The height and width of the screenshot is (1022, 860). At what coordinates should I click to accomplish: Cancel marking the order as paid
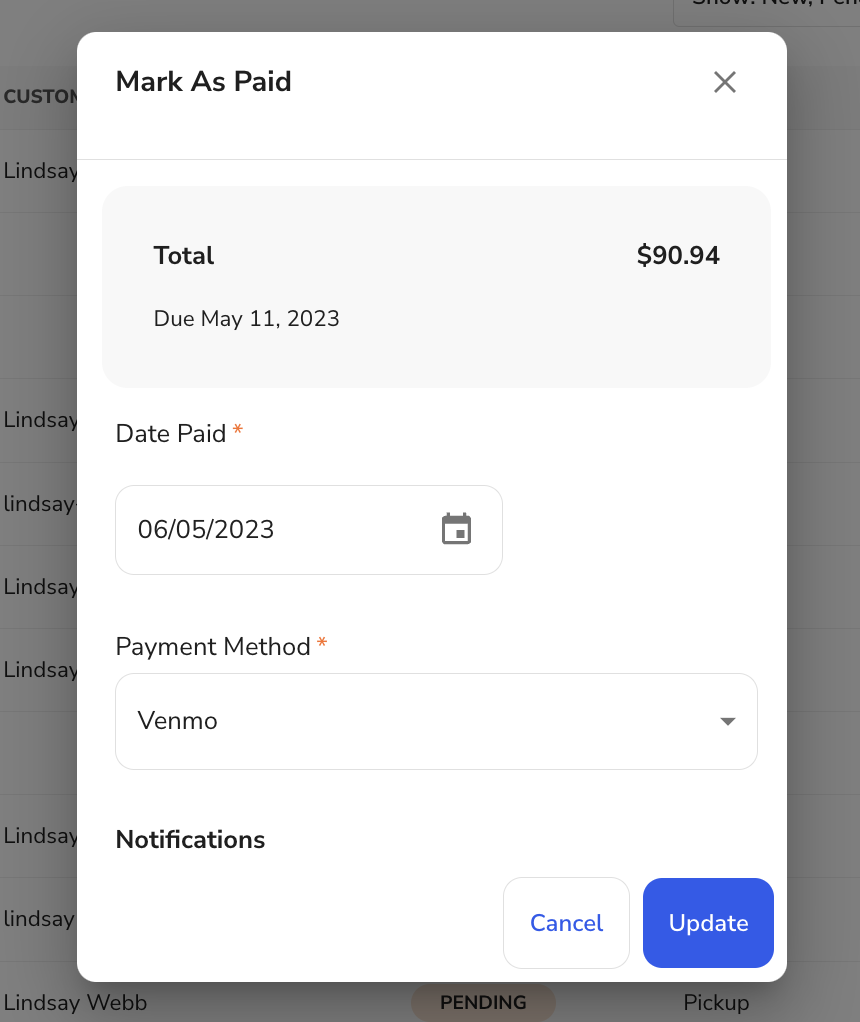coord(566,922)
